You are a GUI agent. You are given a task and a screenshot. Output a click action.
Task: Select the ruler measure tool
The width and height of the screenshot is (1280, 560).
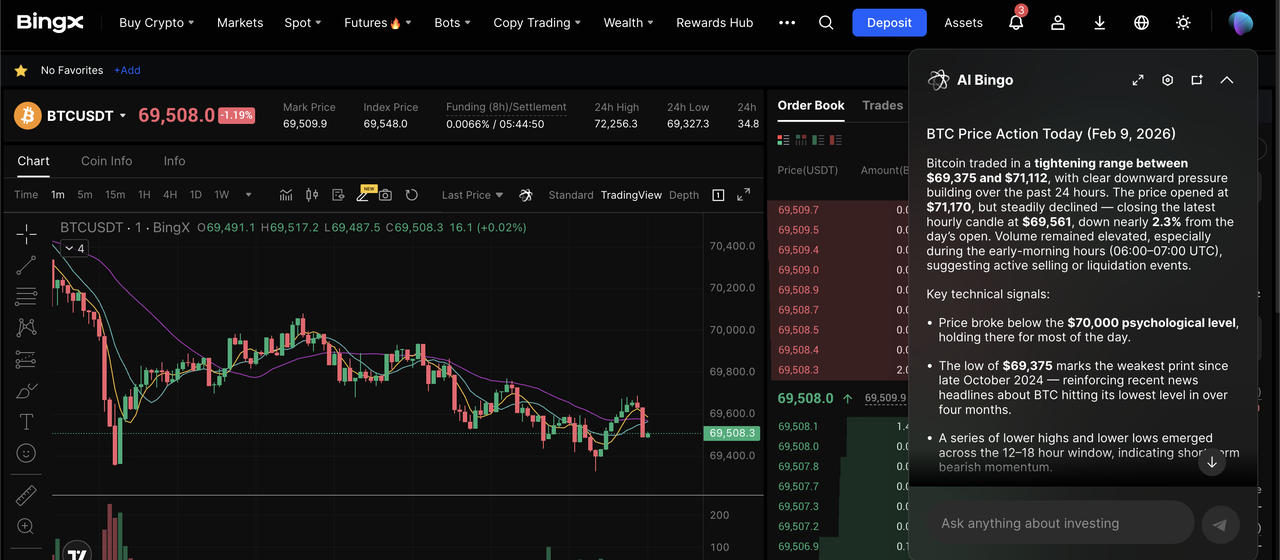click(x=26, y=495)
